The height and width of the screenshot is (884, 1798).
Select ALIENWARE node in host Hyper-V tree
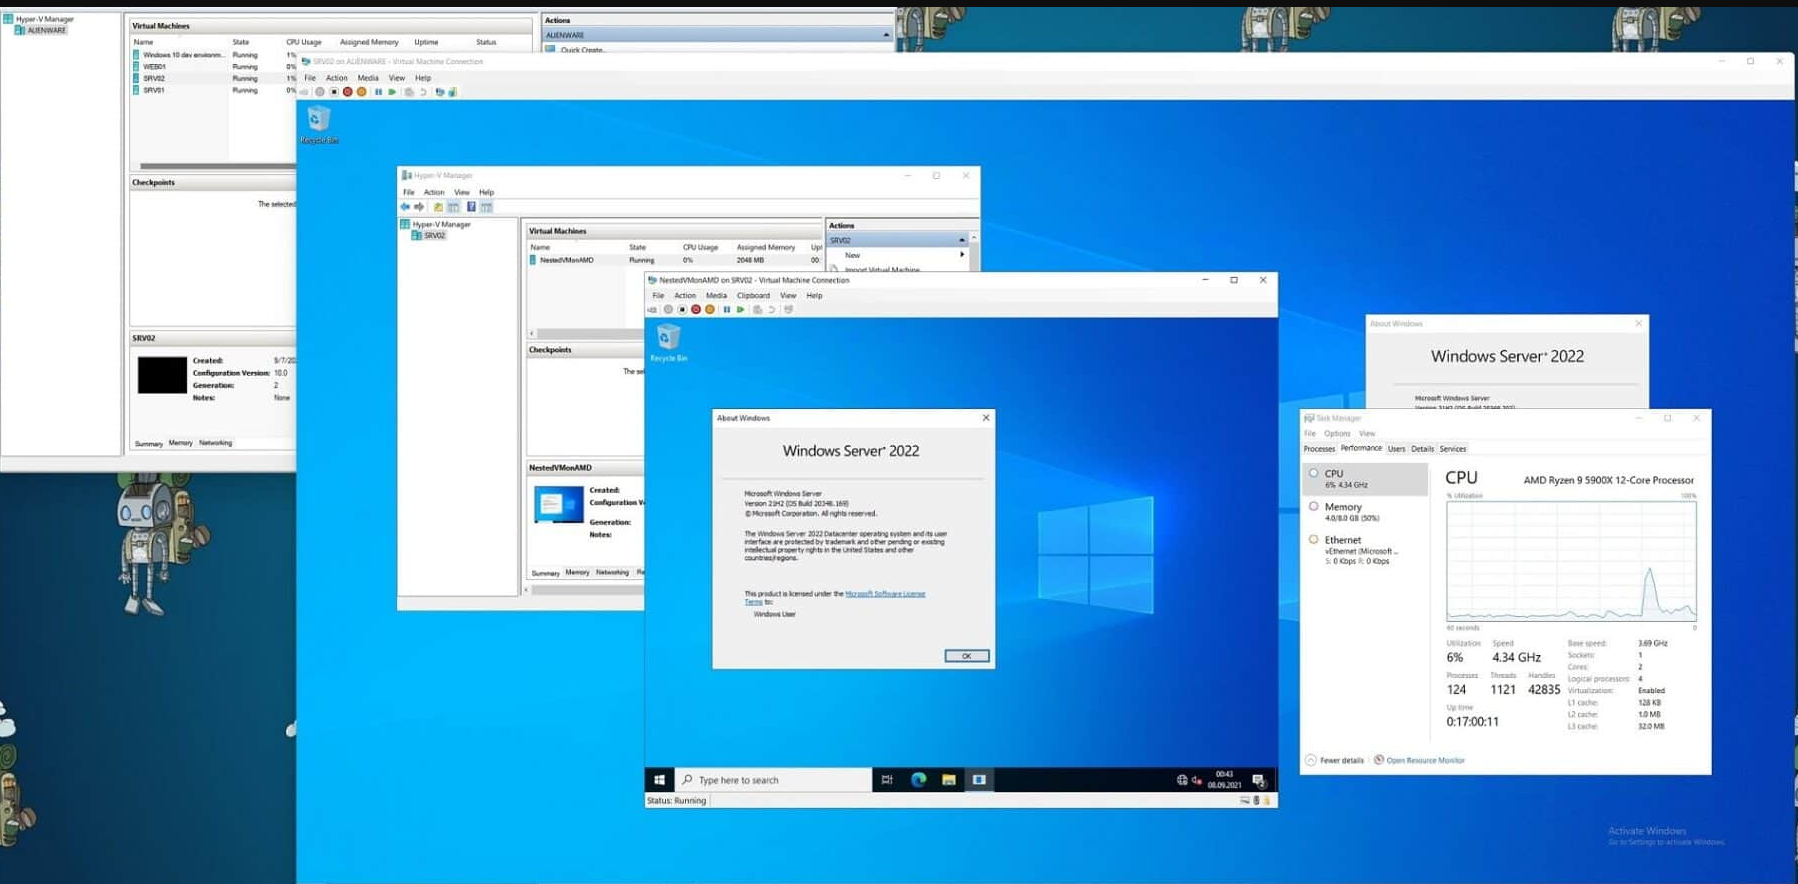(x=46, y=30)
